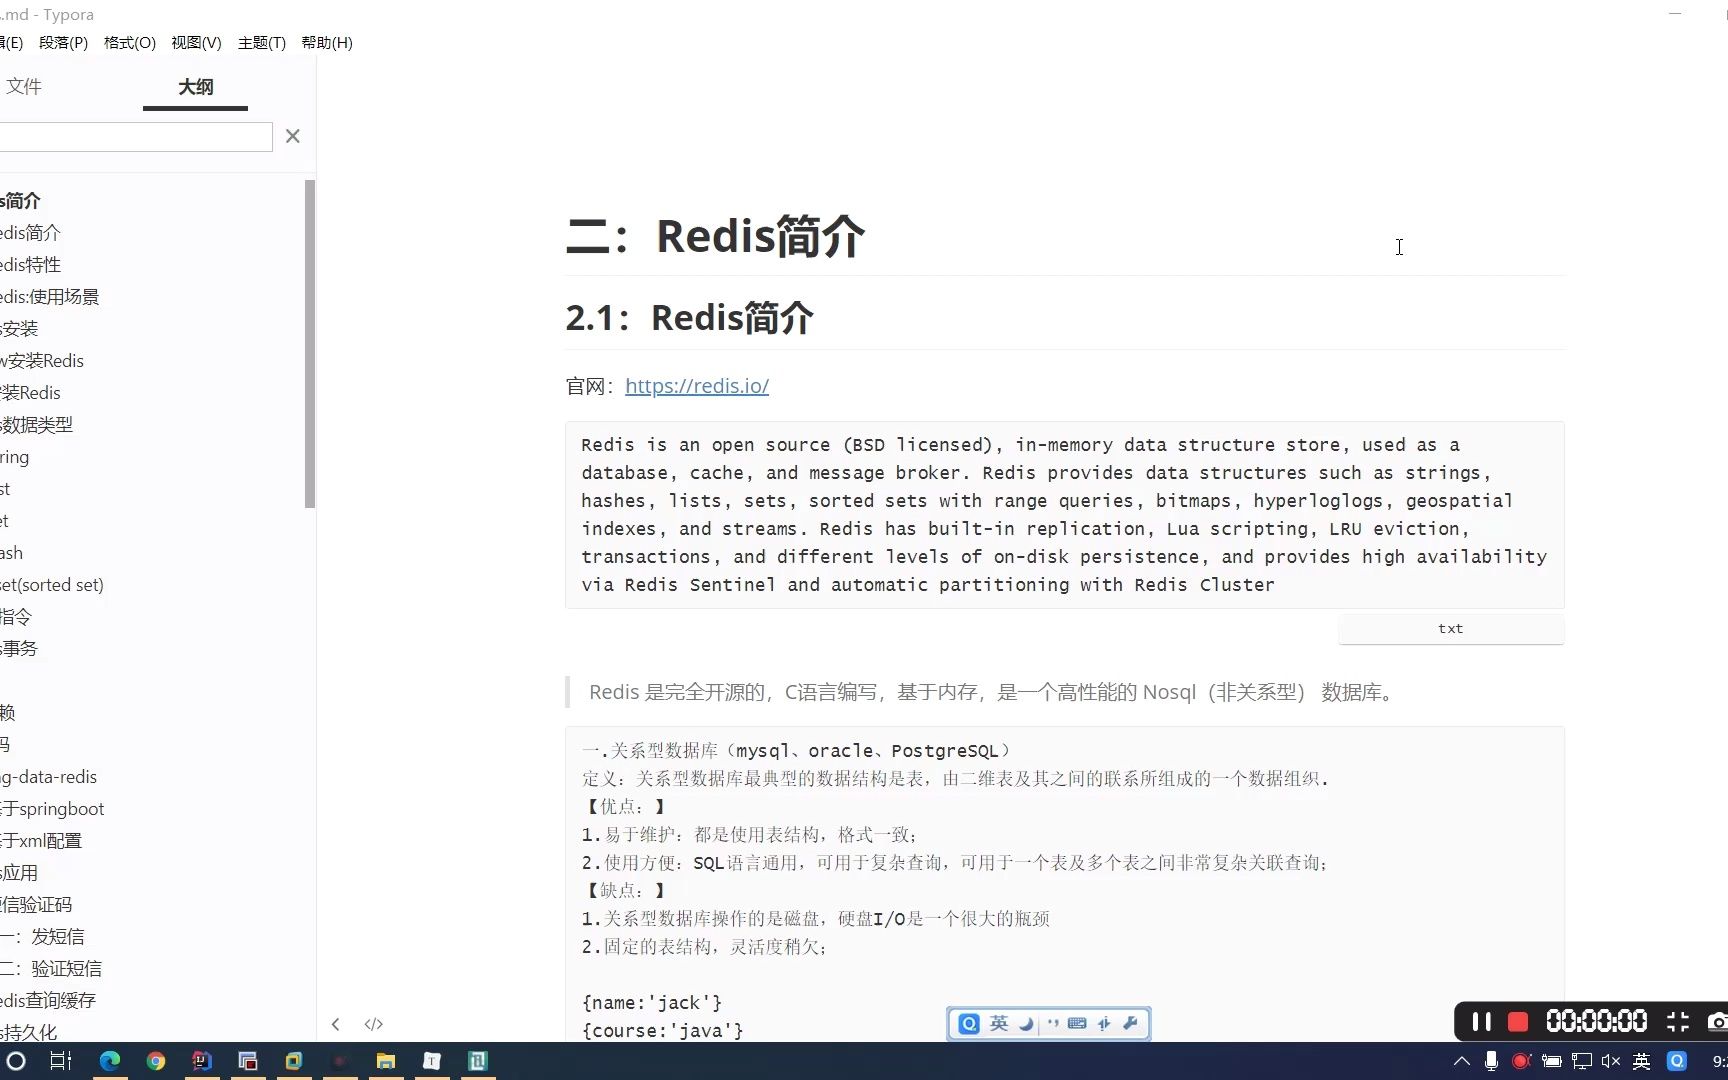Open the Sogou toolbox wrench icon
Screen dimensions: 1728x1080
[1130, 1023]
